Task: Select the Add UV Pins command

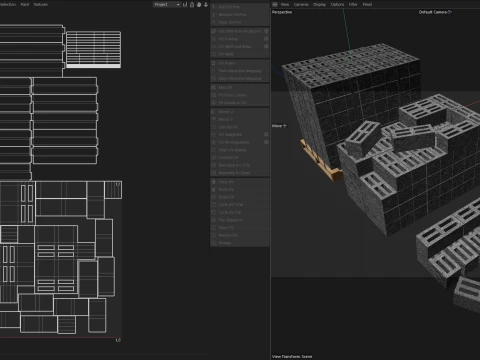Action: tap(240, 7)
